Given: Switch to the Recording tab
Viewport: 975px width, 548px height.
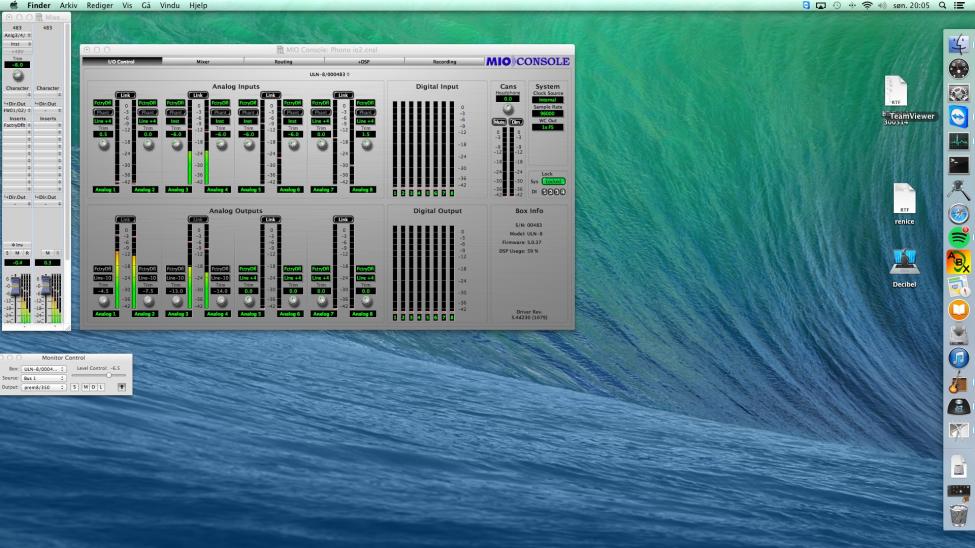Looking at the screenshot, I should pyautogui.click(x=444, y=62).
